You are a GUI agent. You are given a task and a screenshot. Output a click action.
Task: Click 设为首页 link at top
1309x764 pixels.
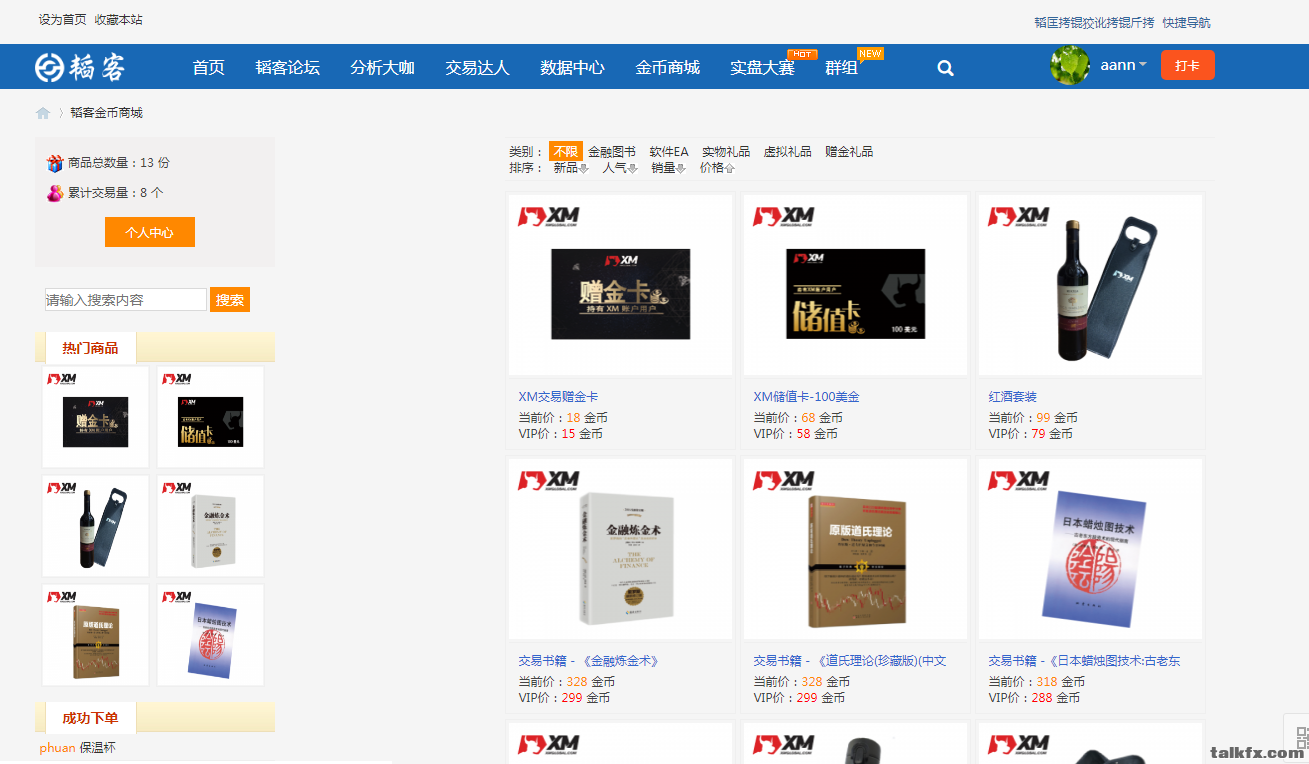pyautogui.click(x=63, y=20)
